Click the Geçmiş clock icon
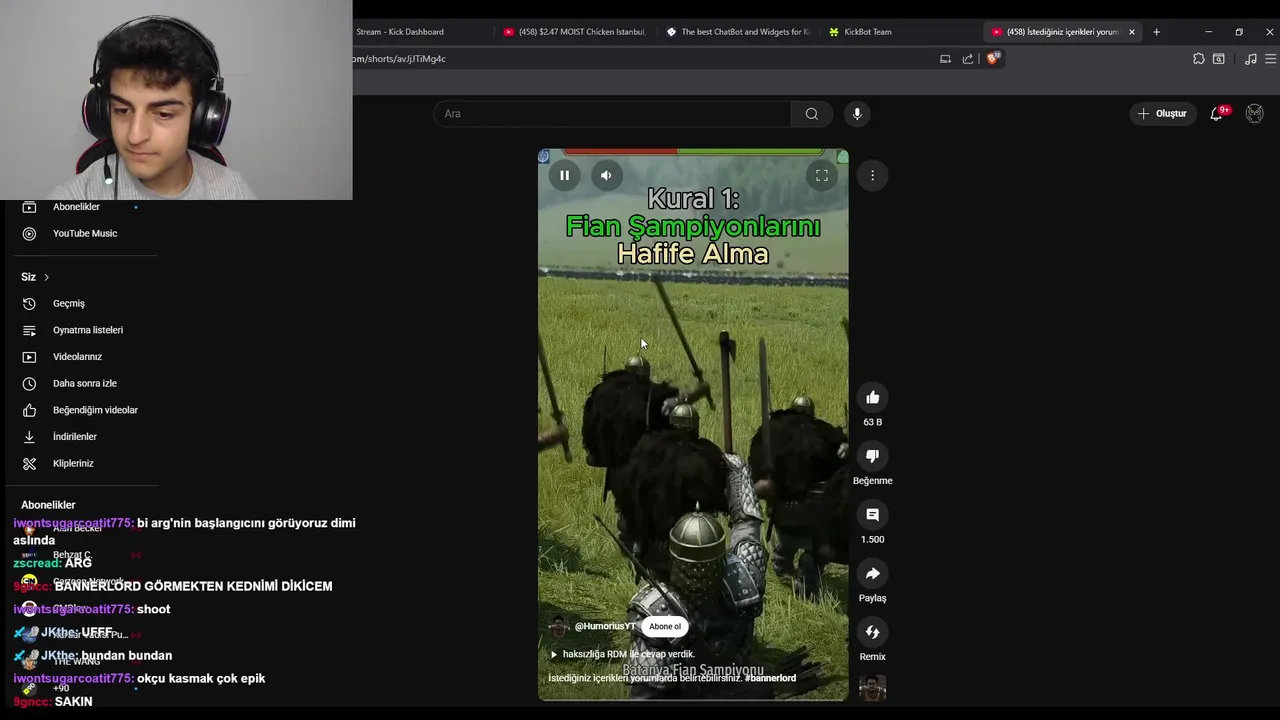This screenshot has height=720, width=1280. coord(29,304)
